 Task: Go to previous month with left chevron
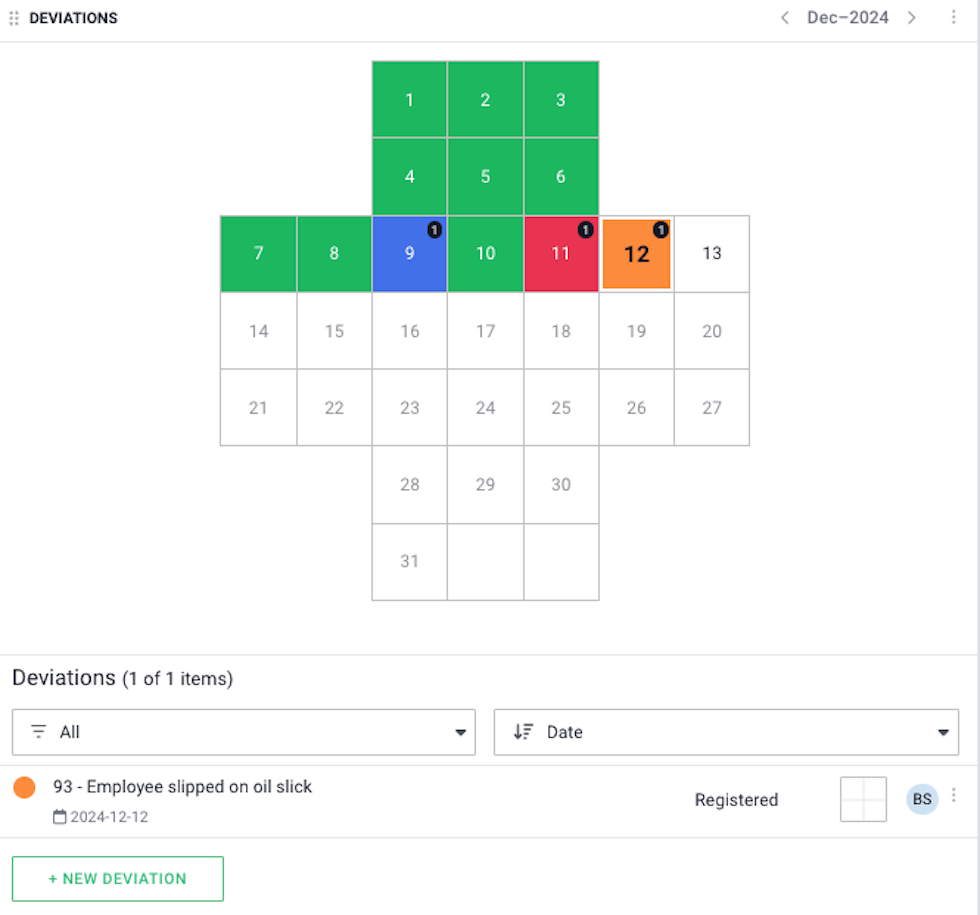(785, 18)
